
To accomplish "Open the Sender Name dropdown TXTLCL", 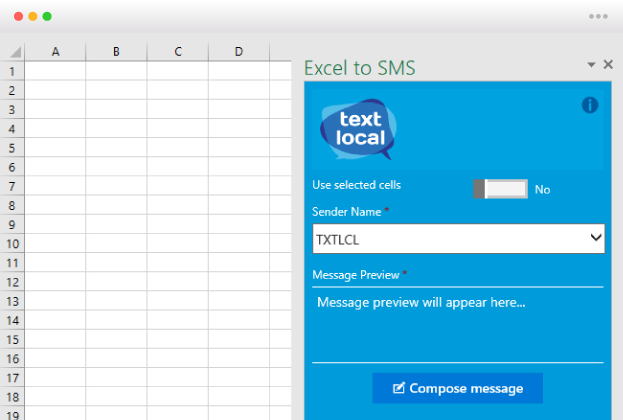I will point(459,239).
